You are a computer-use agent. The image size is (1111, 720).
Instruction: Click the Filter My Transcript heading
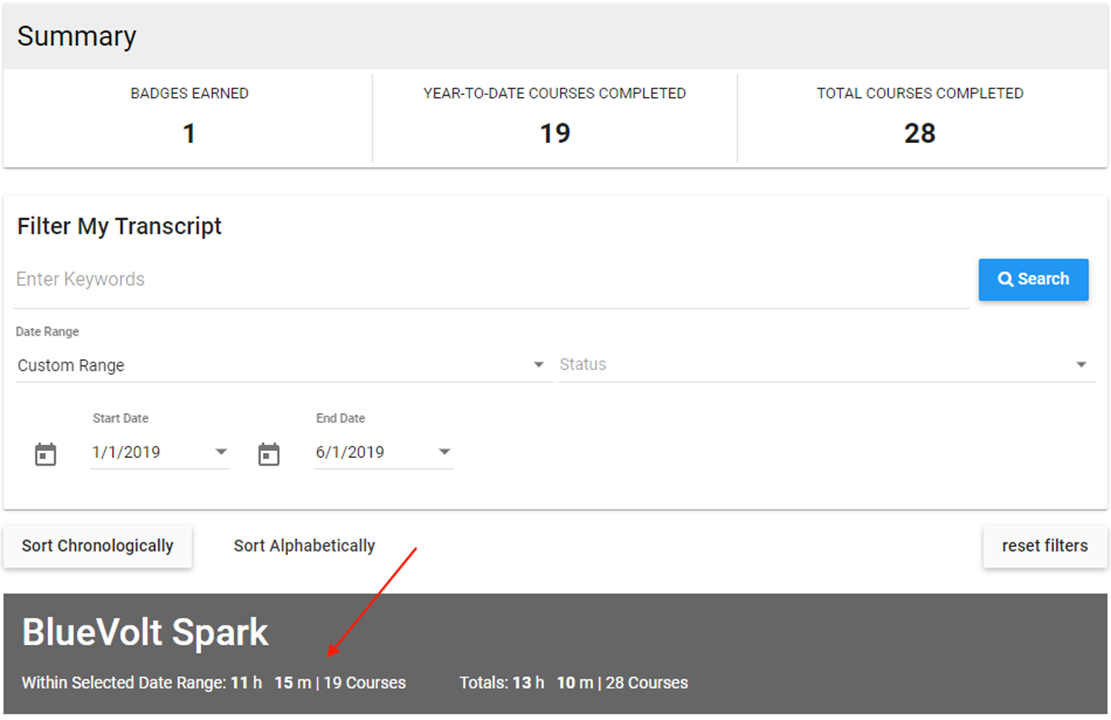119,226
